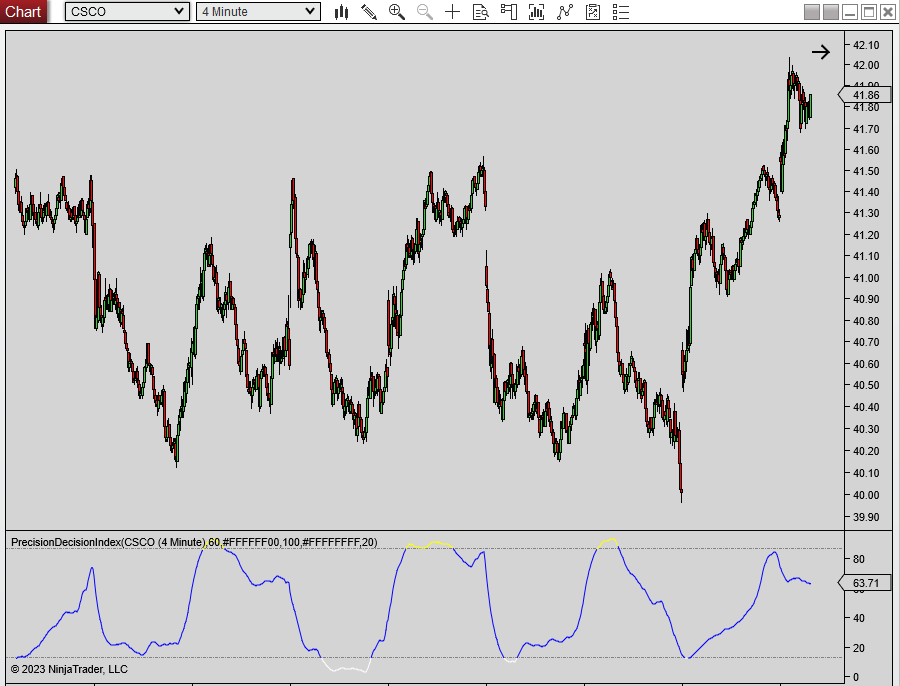This screenshot has width=900, height=686.
Task: Open the Strategies icon on the toolbar
Action: click(565, 12)
